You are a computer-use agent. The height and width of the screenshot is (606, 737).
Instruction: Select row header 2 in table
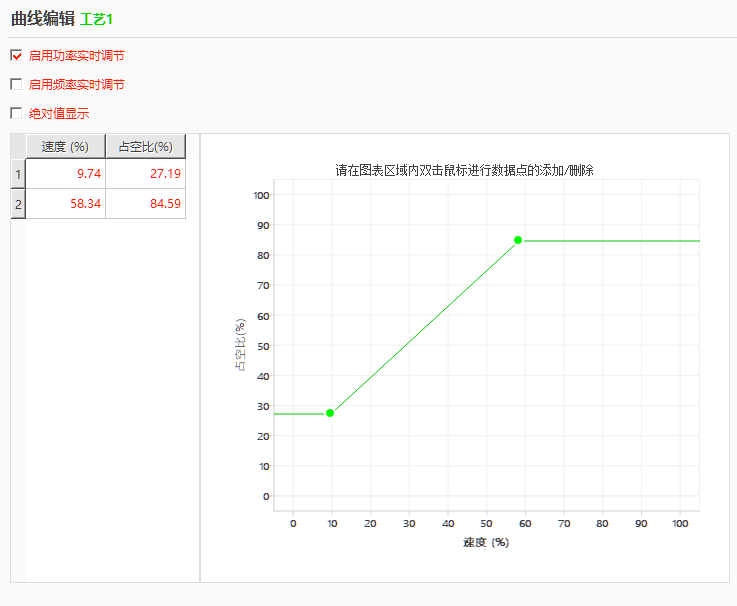17,203
